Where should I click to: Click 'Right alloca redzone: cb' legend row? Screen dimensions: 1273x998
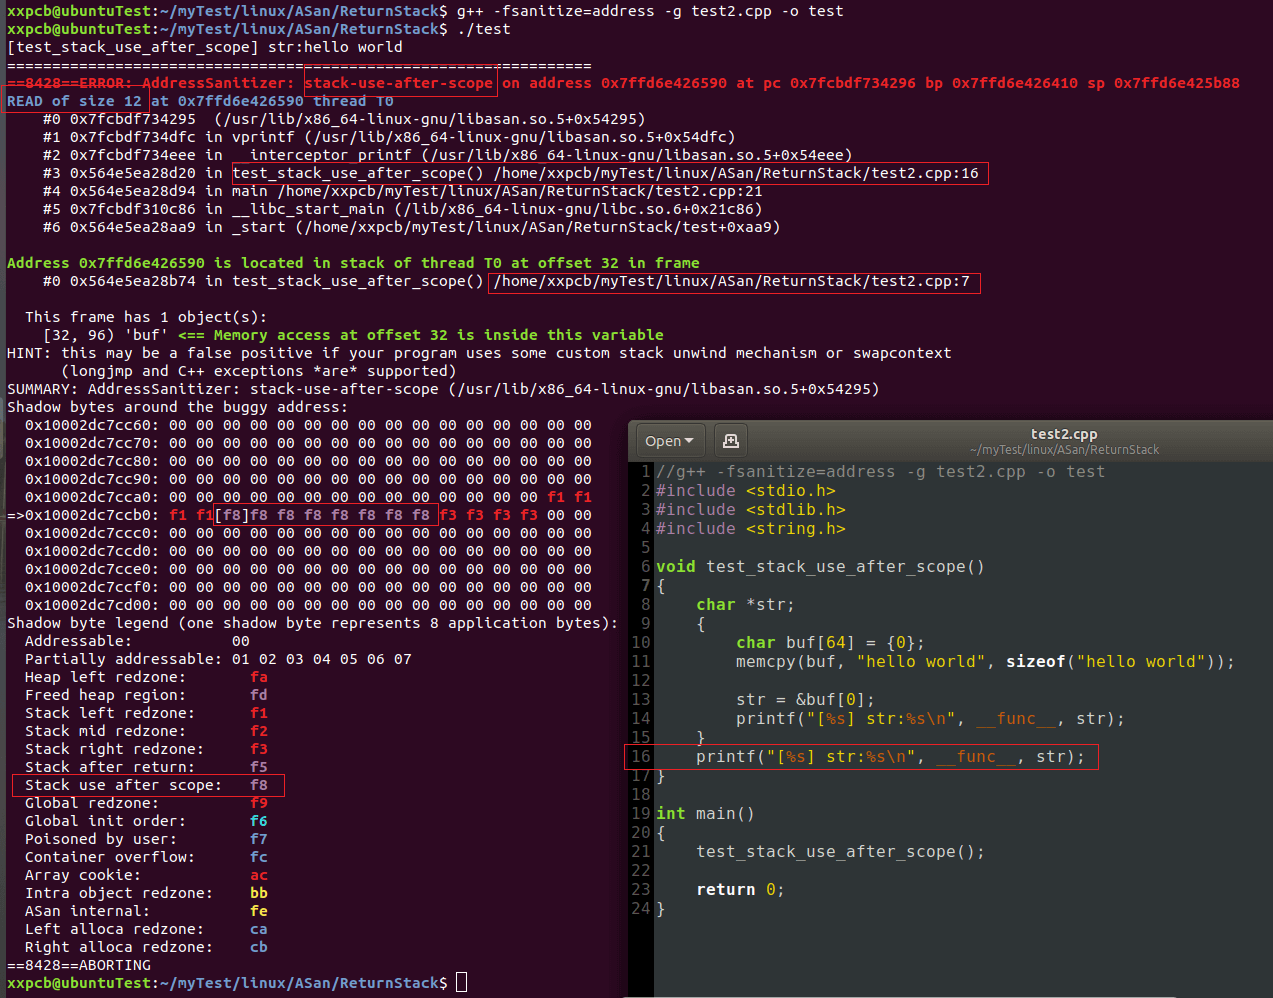(x=146, y=947)
